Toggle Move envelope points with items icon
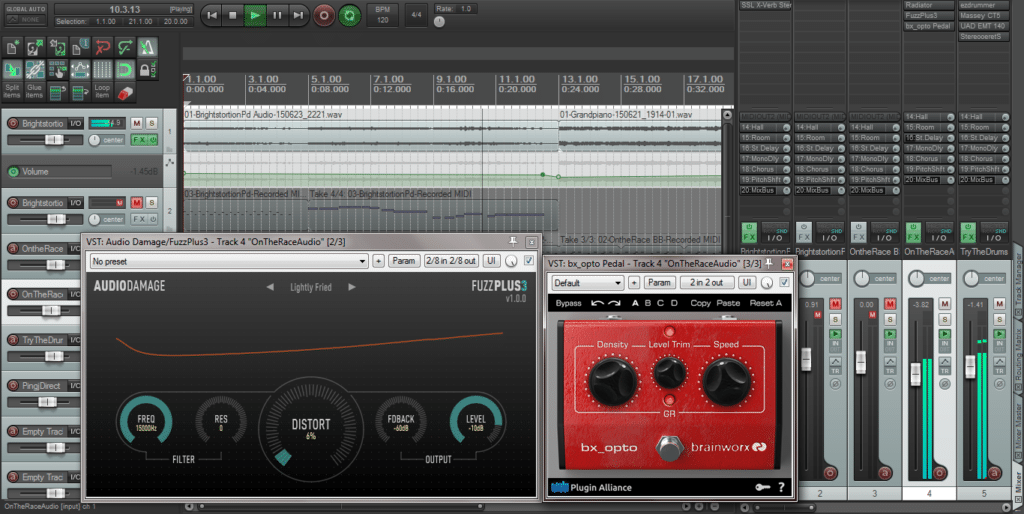Screen dimensions: 1024x514 click(80, 69)
